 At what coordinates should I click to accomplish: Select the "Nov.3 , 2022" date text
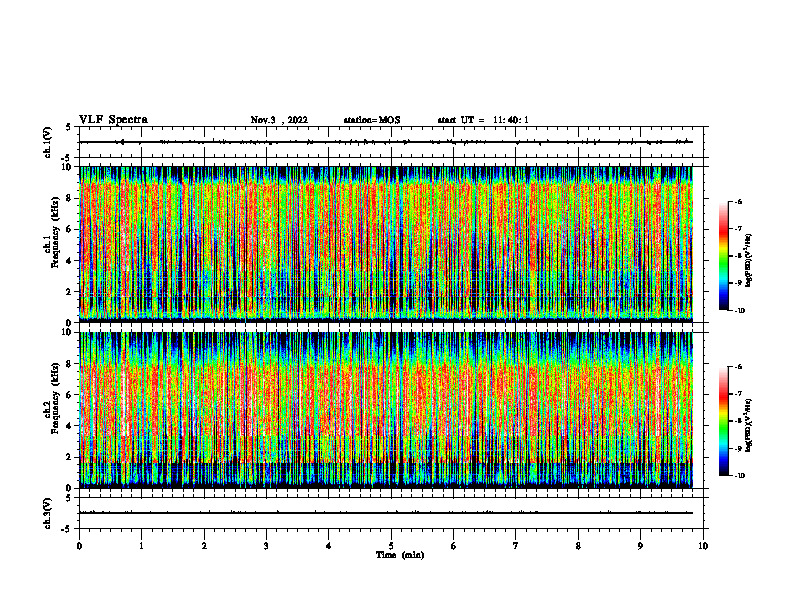coord(279,120)
